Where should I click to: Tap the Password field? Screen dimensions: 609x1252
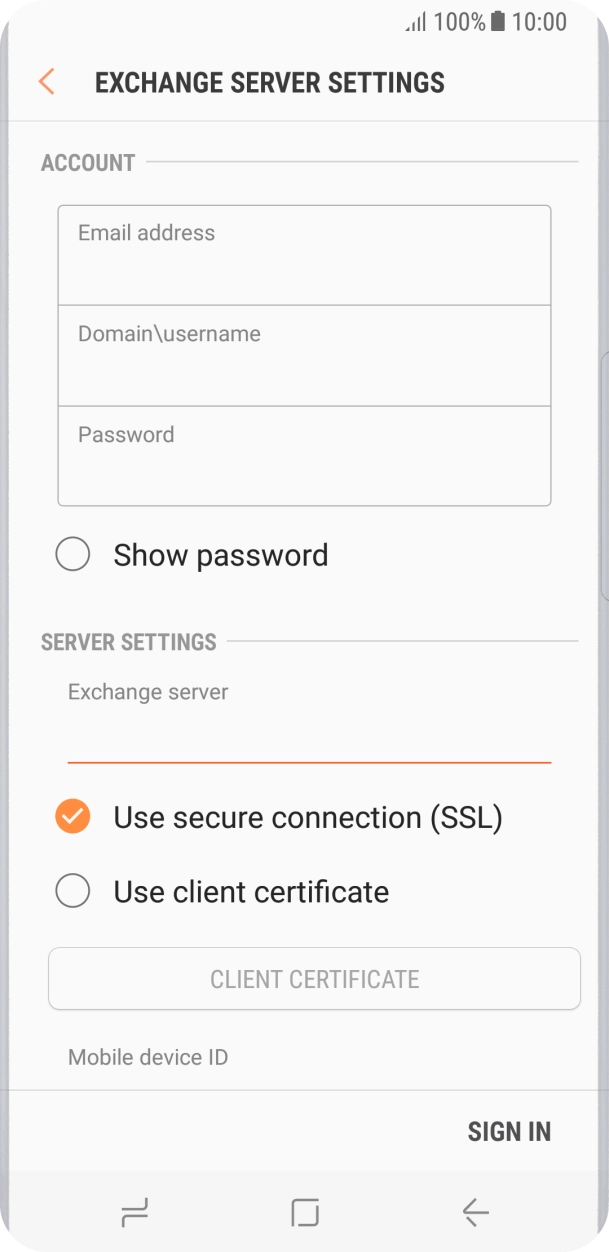[x=304, y=455]
